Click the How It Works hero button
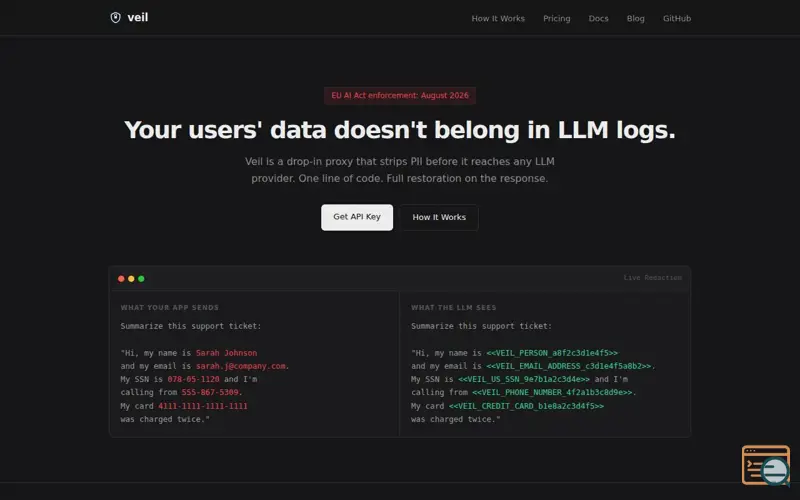Viewport: 800px width, 500px height. pyautogui.click(x=439, y=217)
